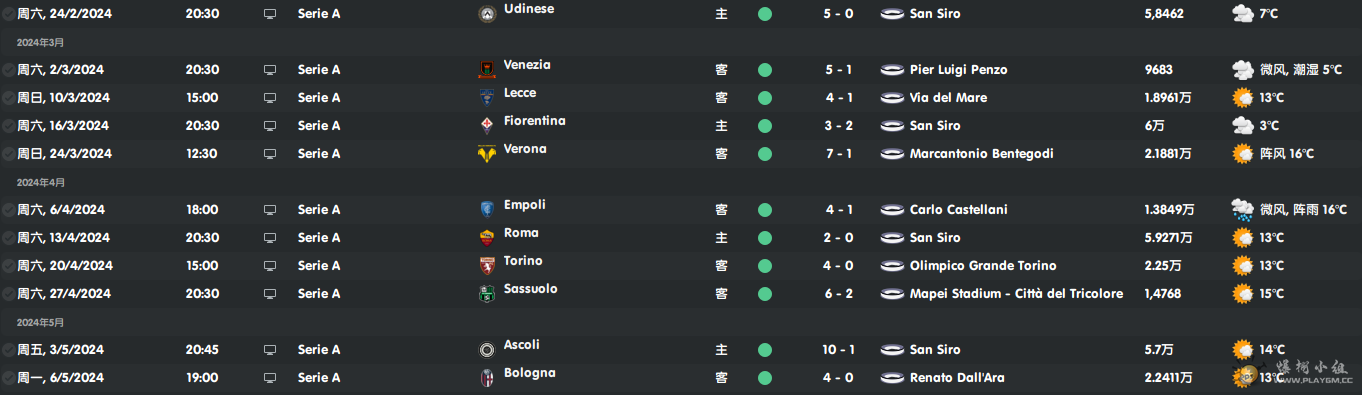1362x395 pixels.
Task: Open the 10 - 1 Ascoli match result
Action: (x=838, y=350)
